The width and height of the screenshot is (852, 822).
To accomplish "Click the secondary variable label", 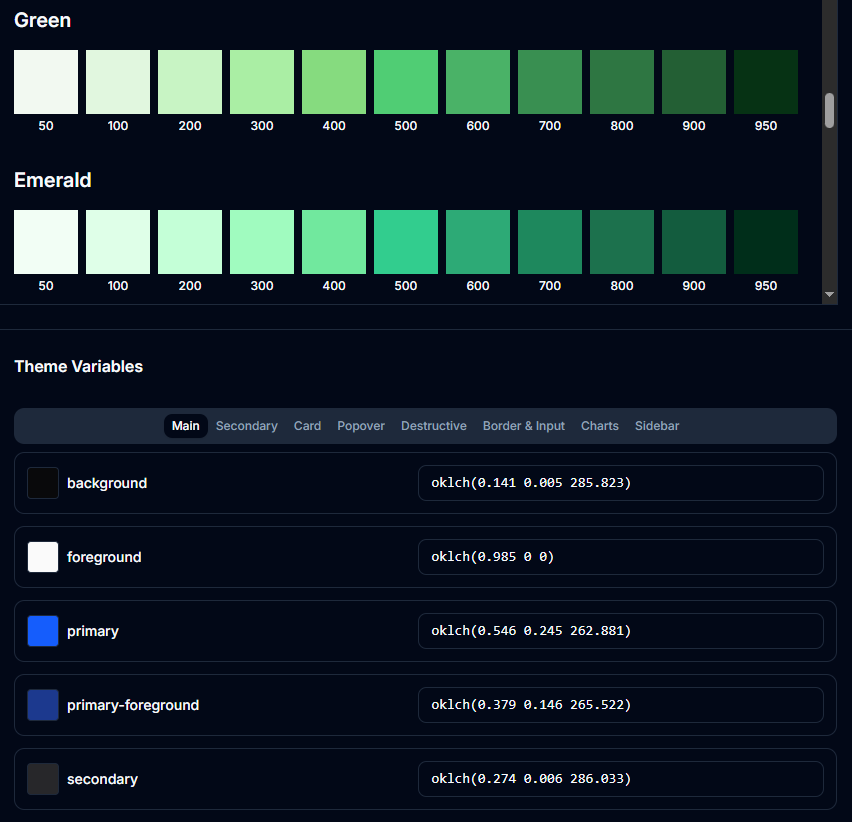I will [103, 779].
